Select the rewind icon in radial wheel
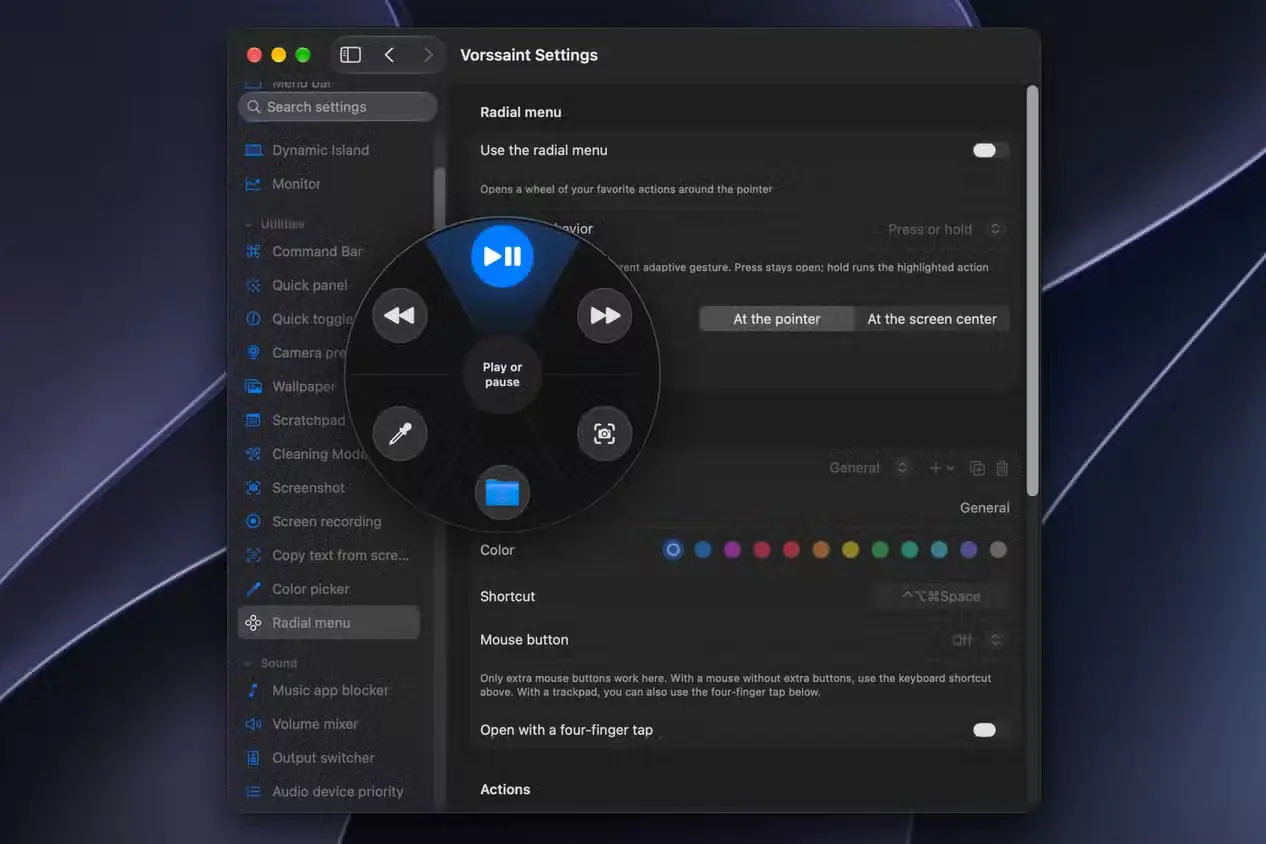The image size is (1266, 844). tap(400, 315)
